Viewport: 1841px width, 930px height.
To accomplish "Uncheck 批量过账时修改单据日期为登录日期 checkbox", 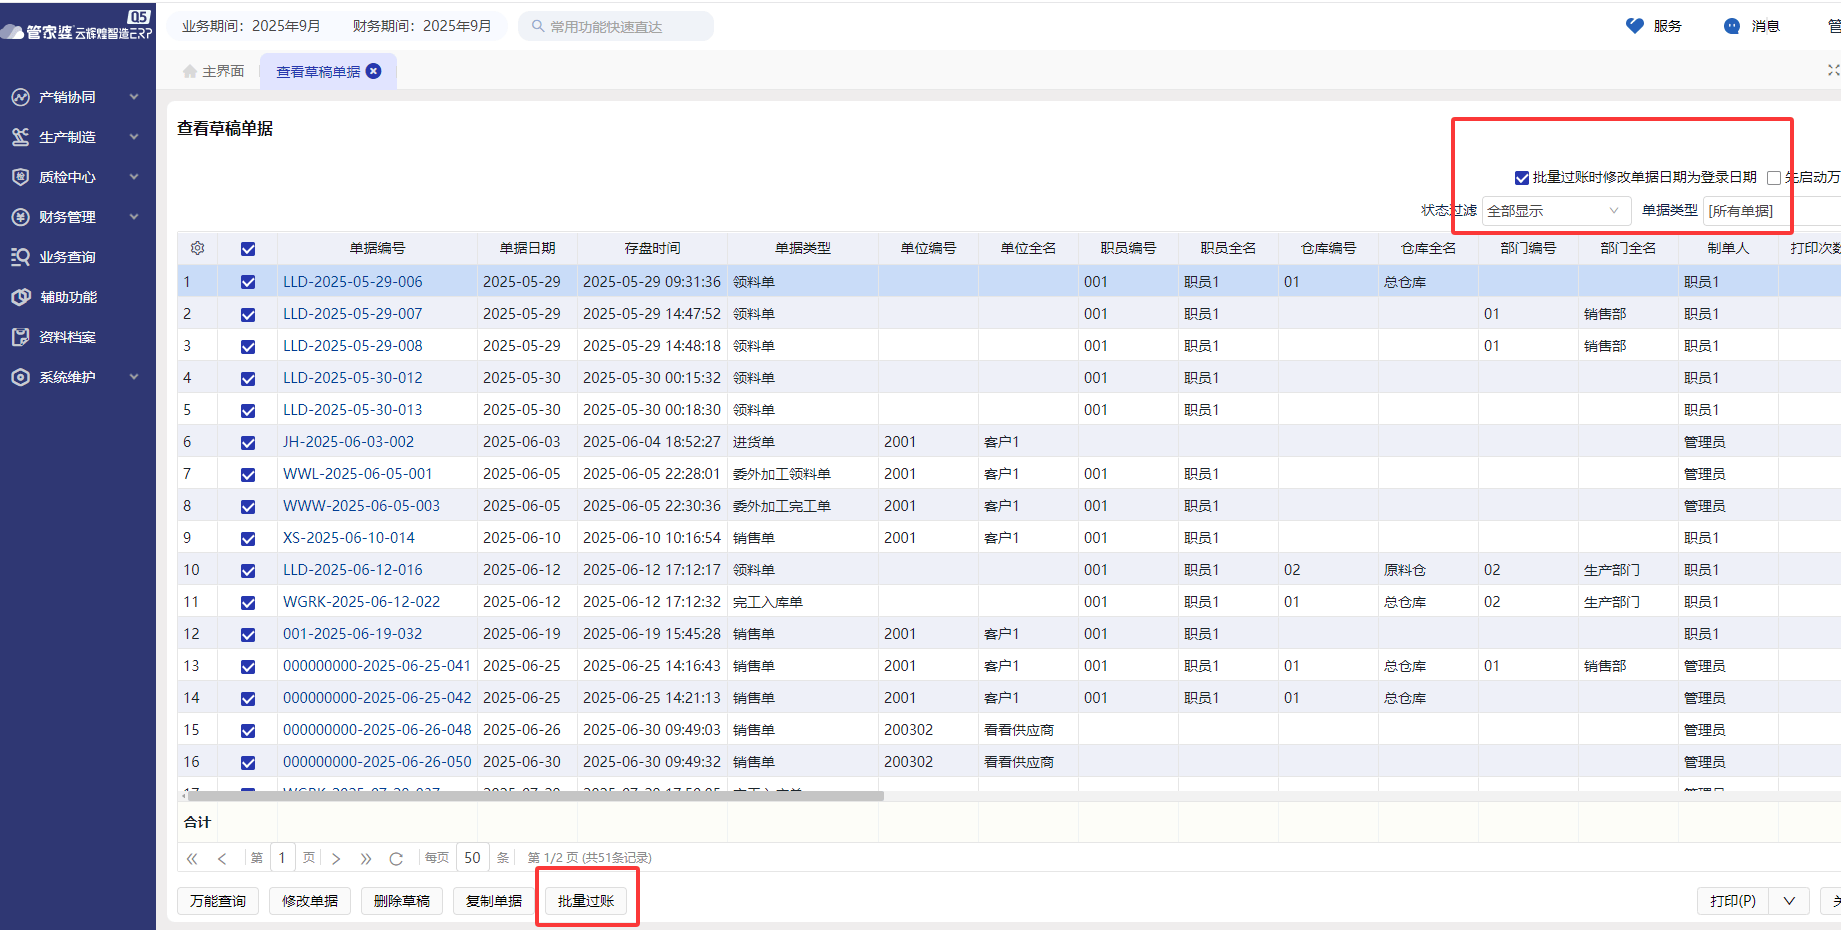I will (x=1522, y=178).
